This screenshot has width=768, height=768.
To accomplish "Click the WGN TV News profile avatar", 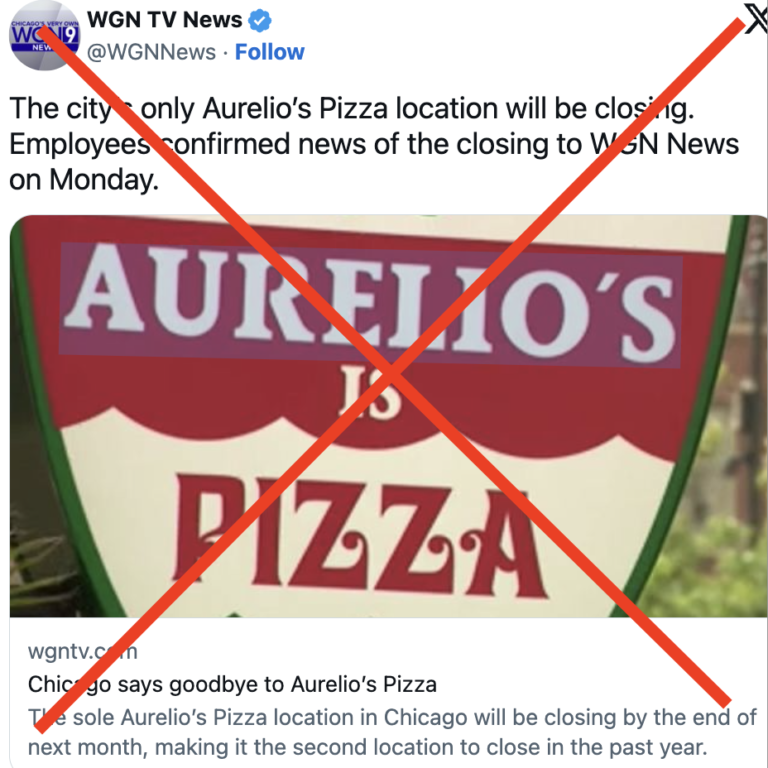I will 45,36.
